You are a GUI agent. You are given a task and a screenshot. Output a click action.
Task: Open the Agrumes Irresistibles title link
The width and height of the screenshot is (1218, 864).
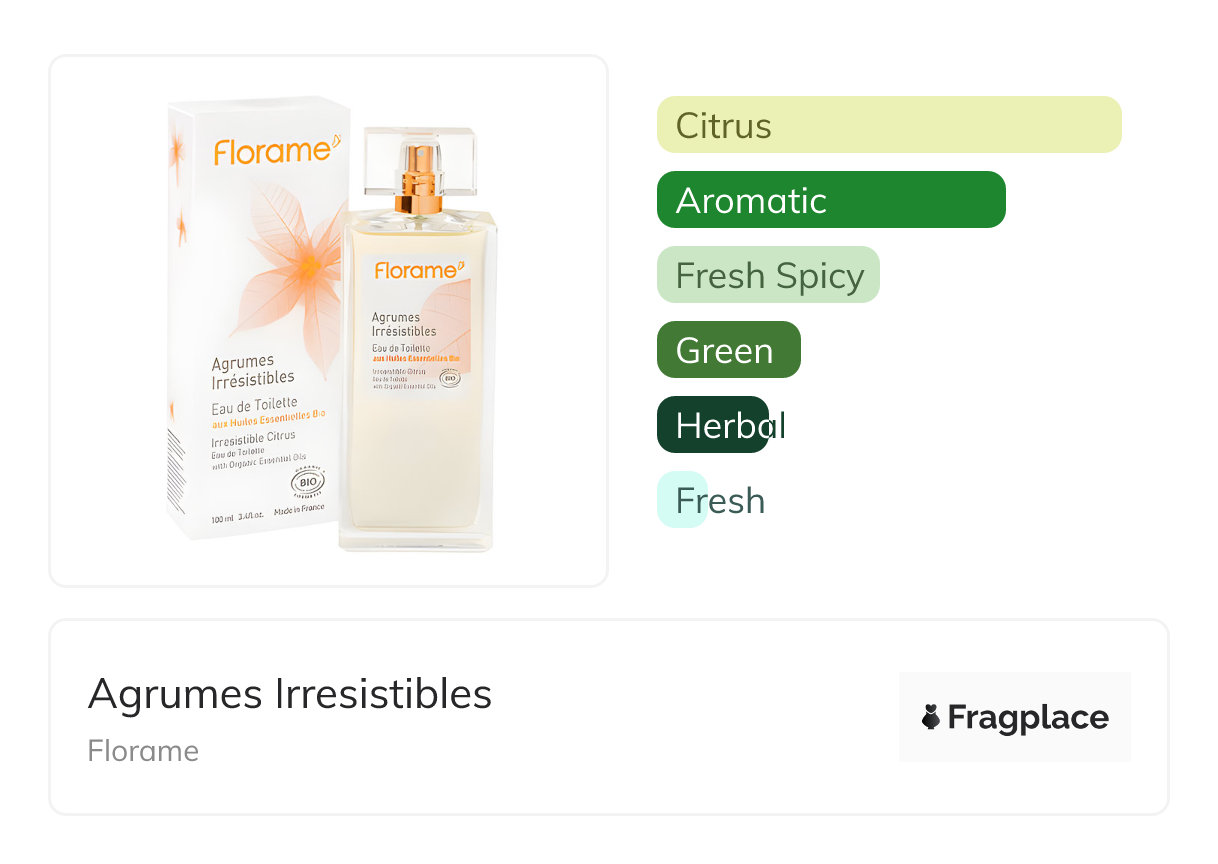point(290,694)
